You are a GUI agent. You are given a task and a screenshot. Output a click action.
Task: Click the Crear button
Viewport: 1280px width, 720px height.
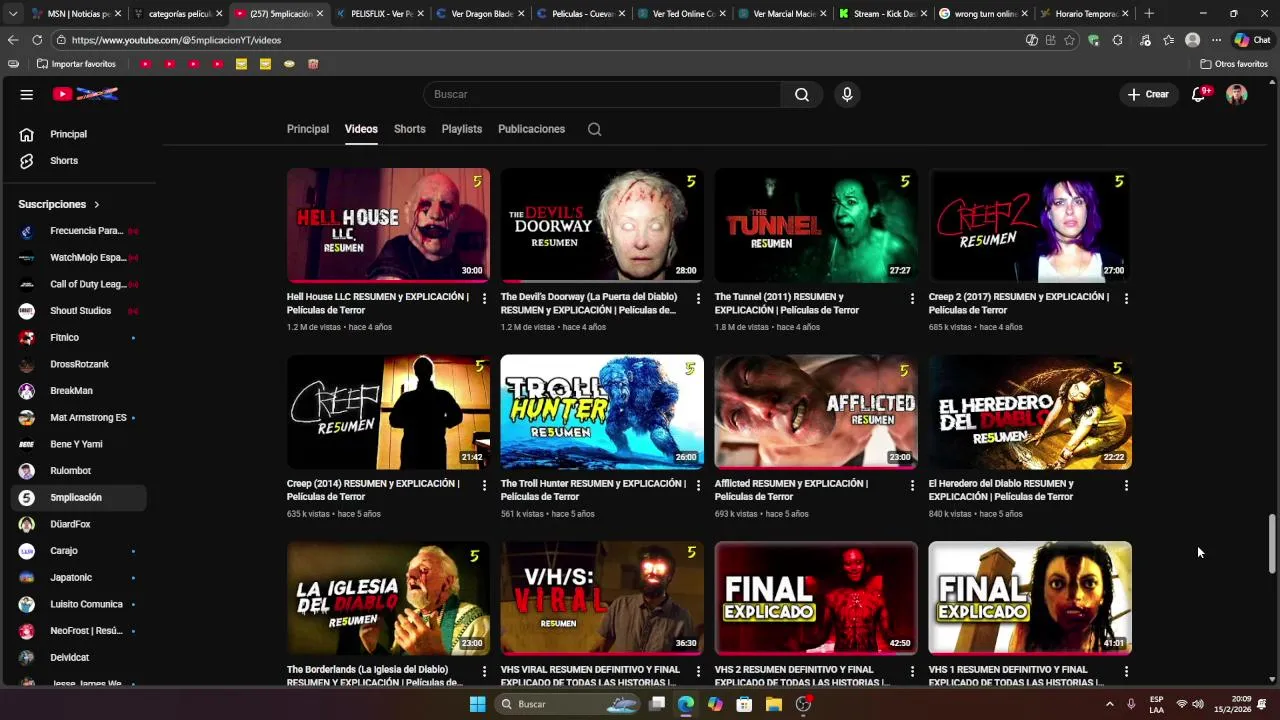tap(1148, 94)
